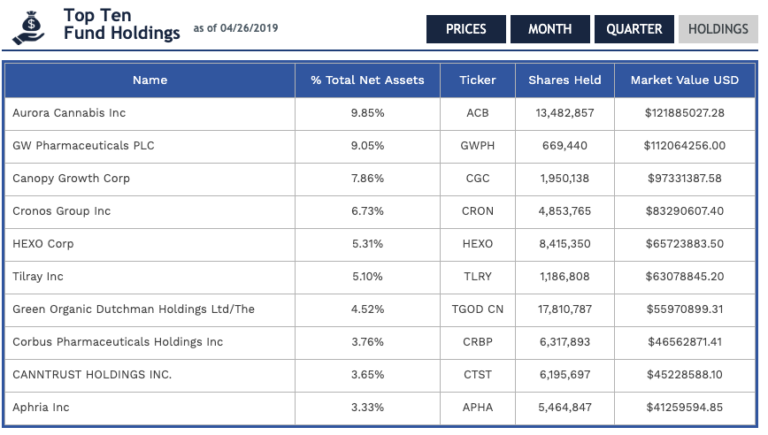The image size is (768, 435).
Task: Click the 6.73% net assets value
Action: coord(367,211)
